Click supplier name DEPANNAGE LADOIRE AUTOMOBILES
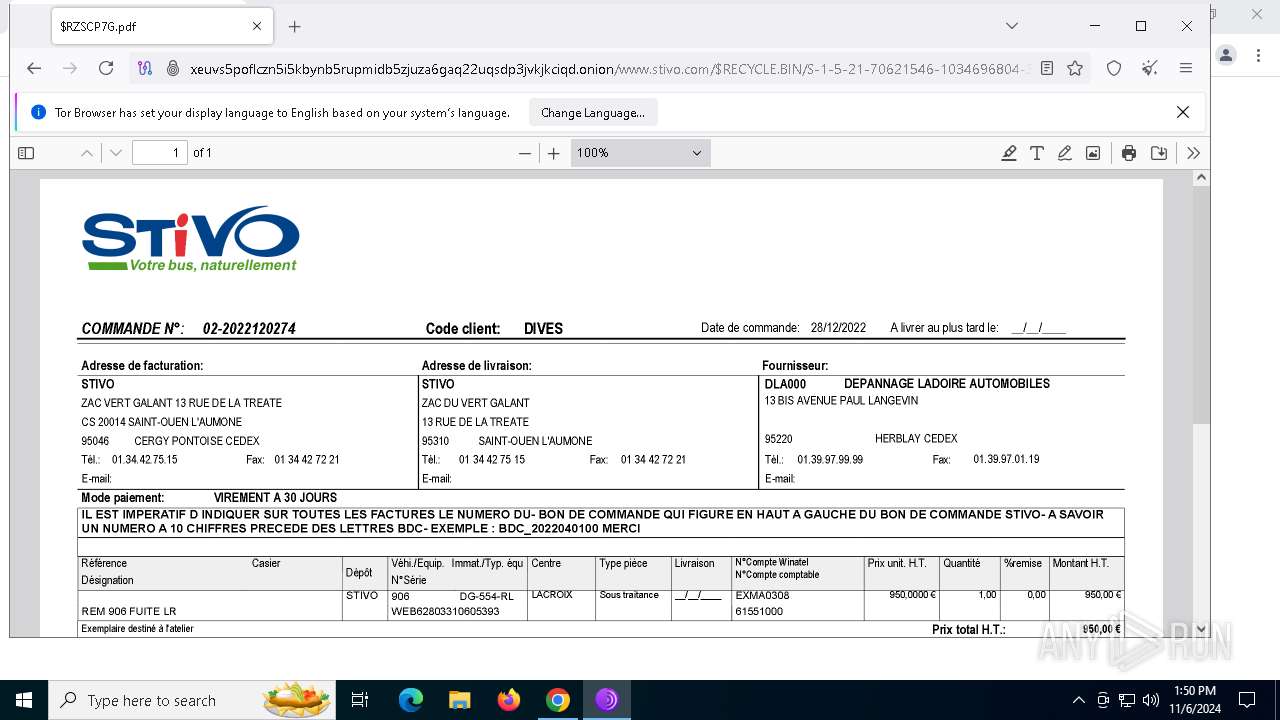 click(947, 384)
